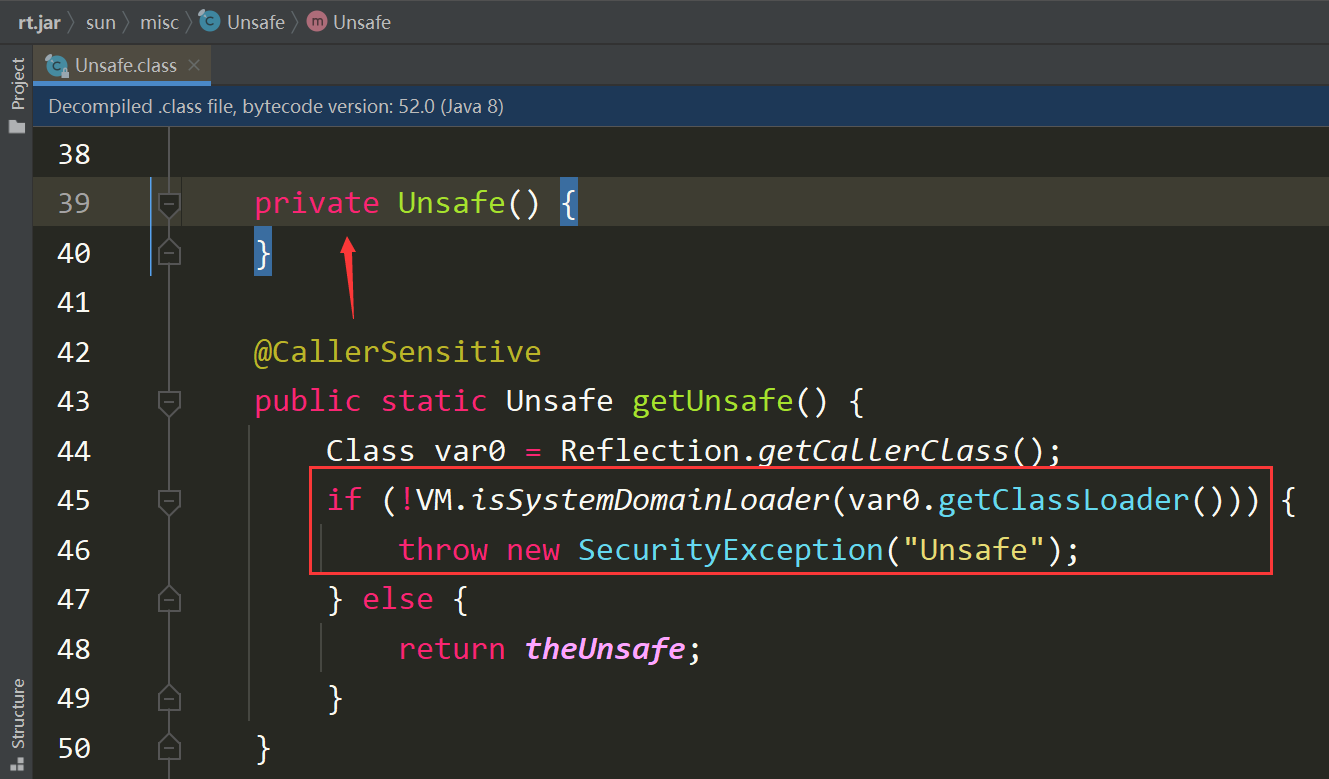
Task: Click getCallerClass on line 44
Action: [884, 450]
